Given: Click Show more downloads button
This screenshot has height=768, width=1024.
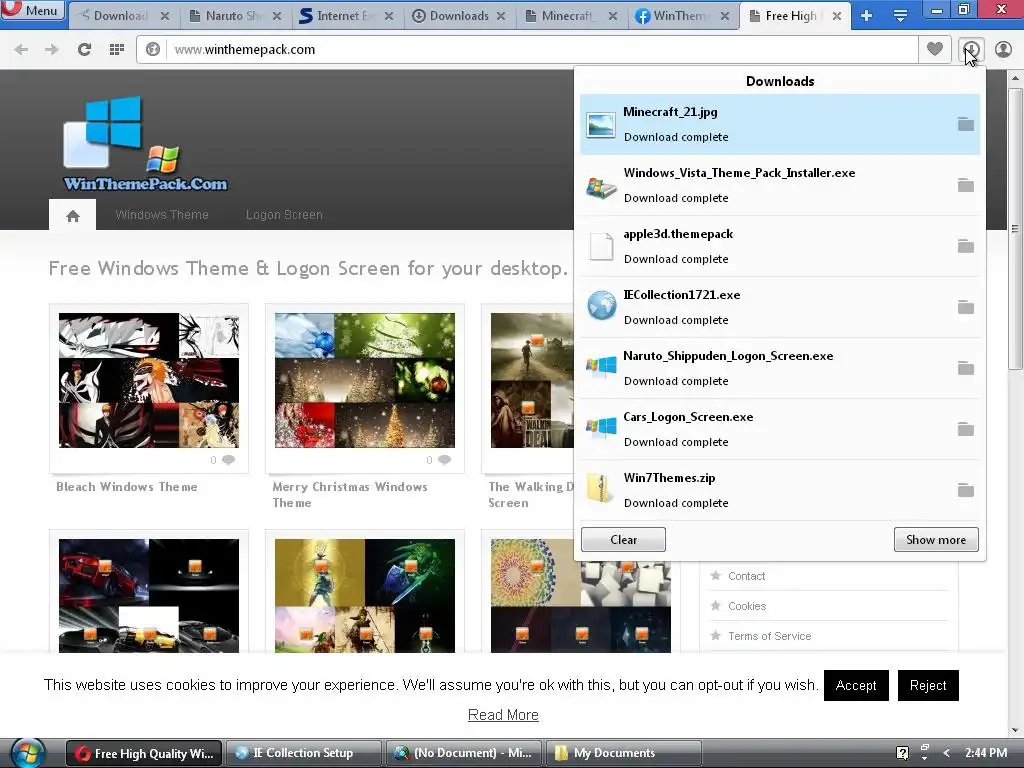Looking at the screenshot, I should [936, 539].
